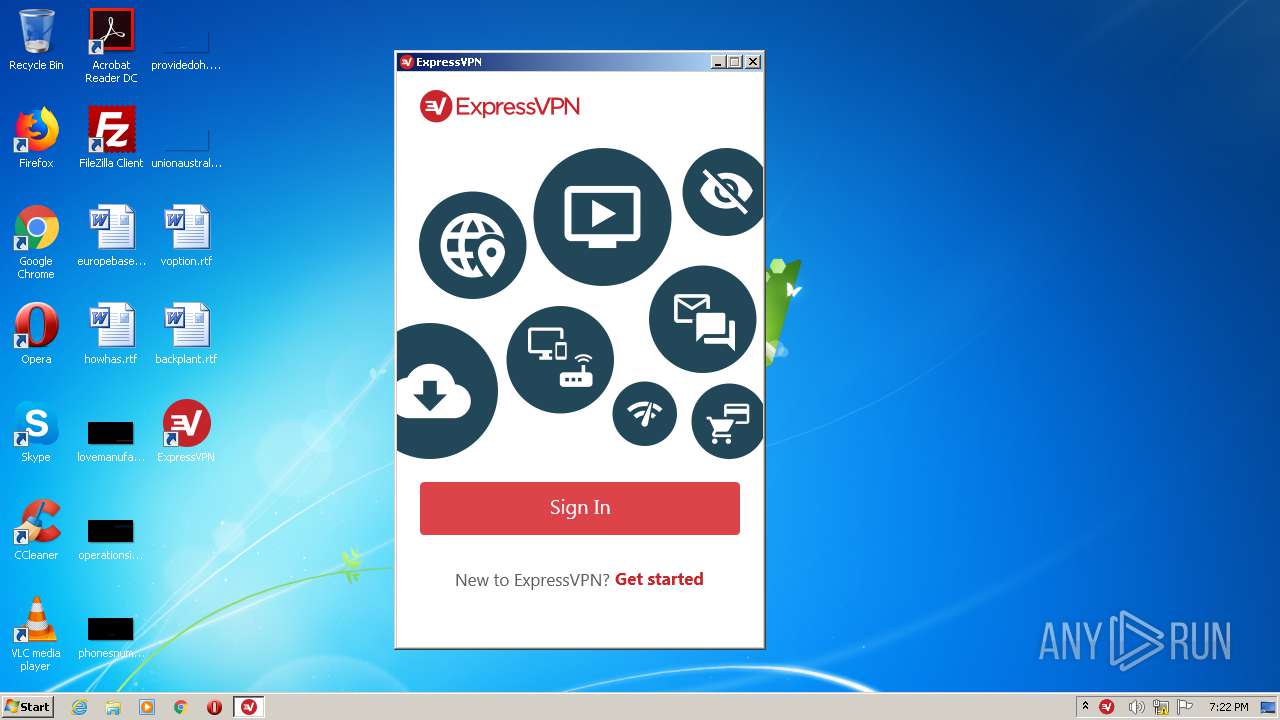This screenshot has width=1280, height=720.
Task: Select the phonesnum file on desktop
Action: (x=111, y=636)
